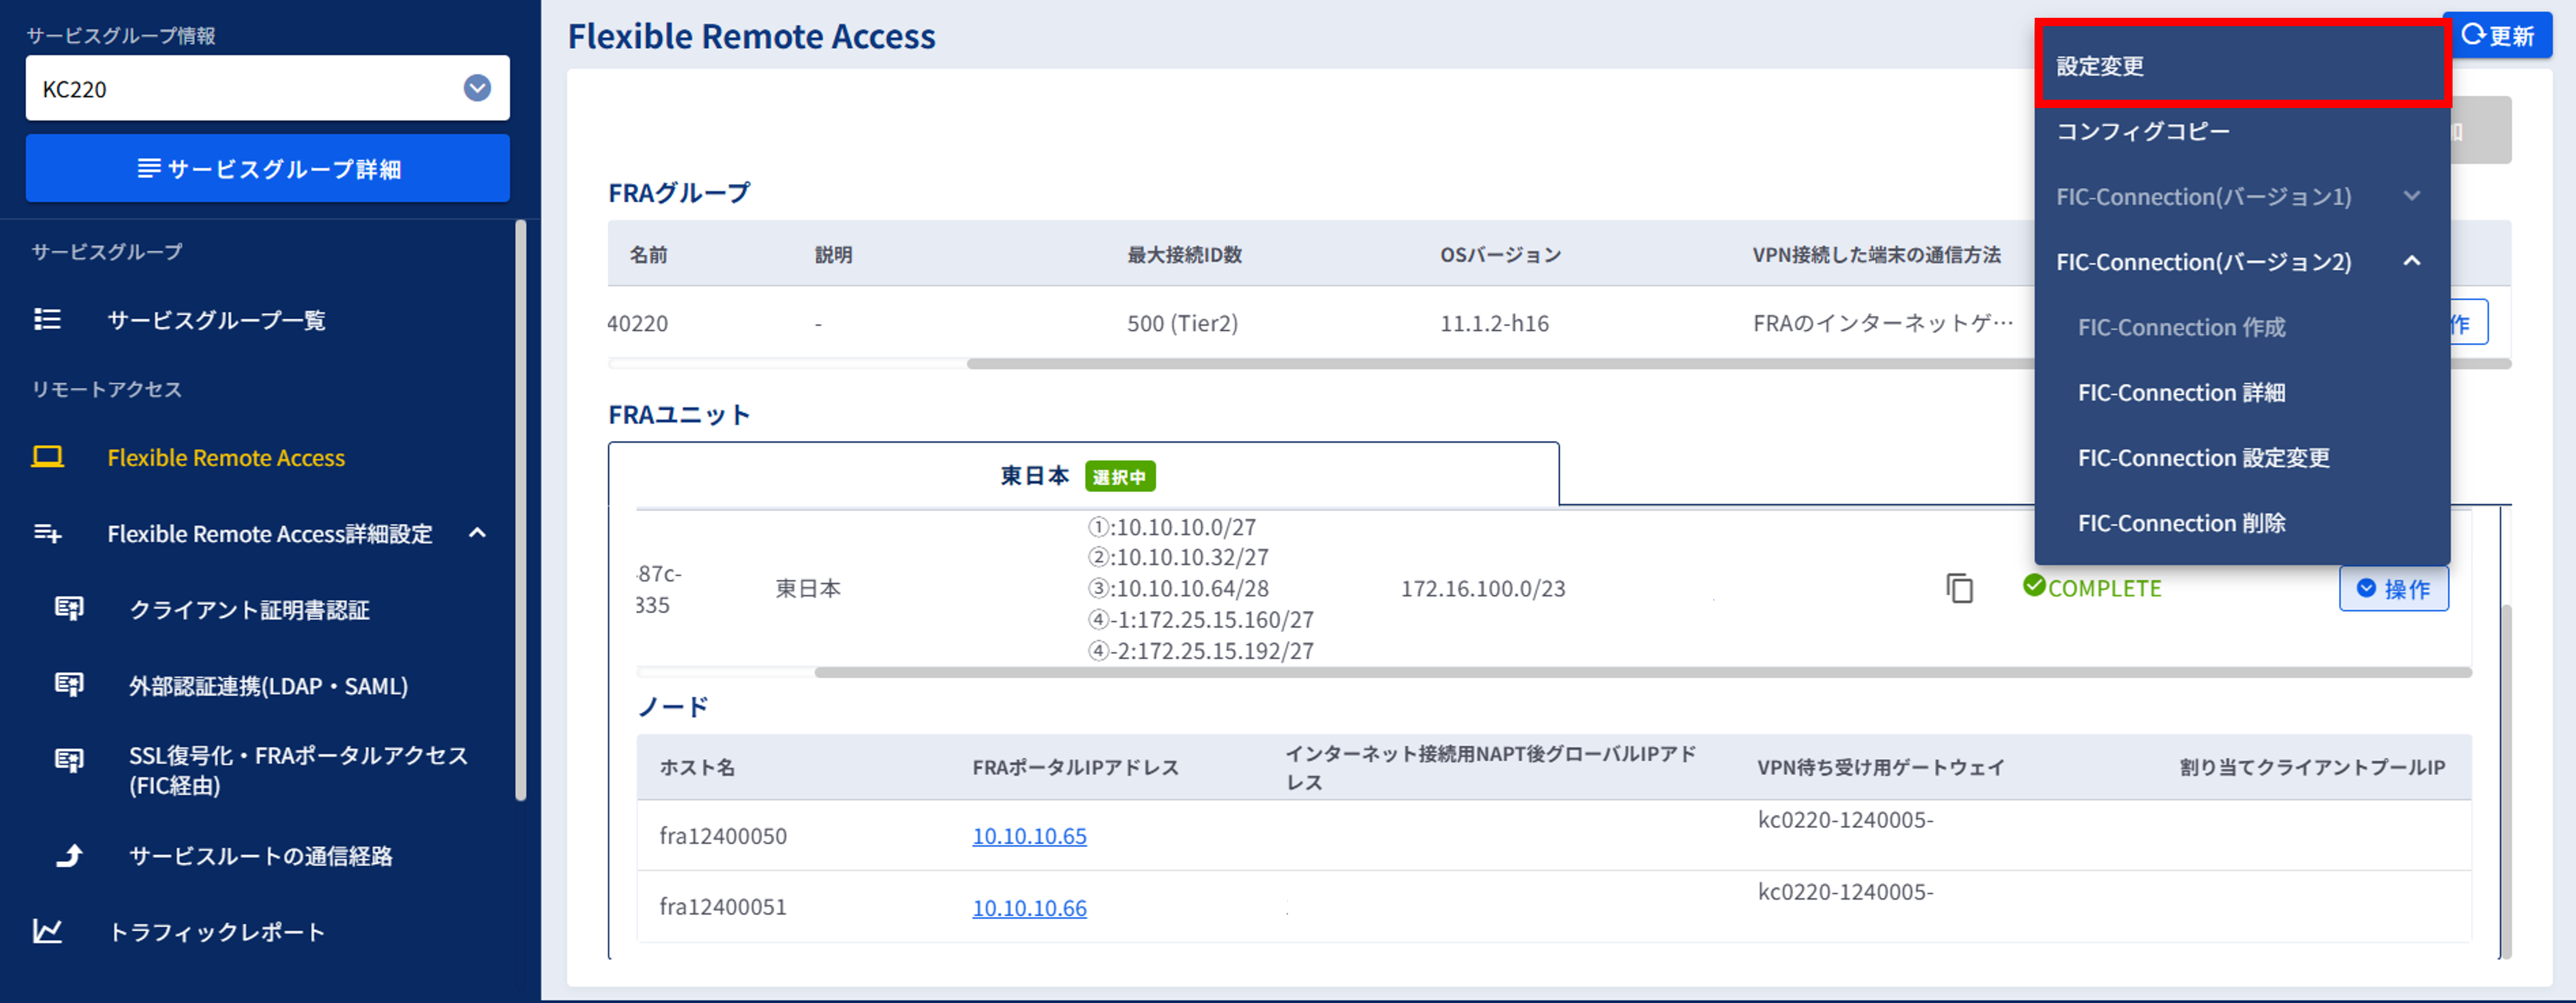Click the Flexible Remote Access laptop icon
This screenshot has height=1003, width=2576.
pyautogui.click(x=47, y=457)
